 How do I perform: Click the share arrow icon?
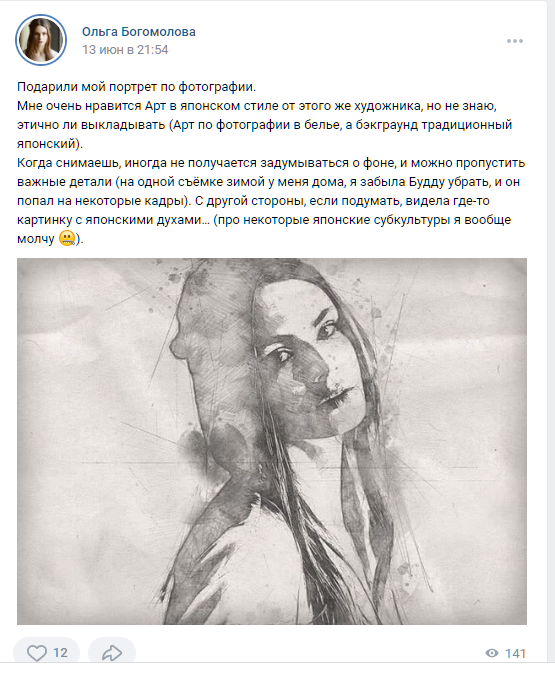coord(112,653)
